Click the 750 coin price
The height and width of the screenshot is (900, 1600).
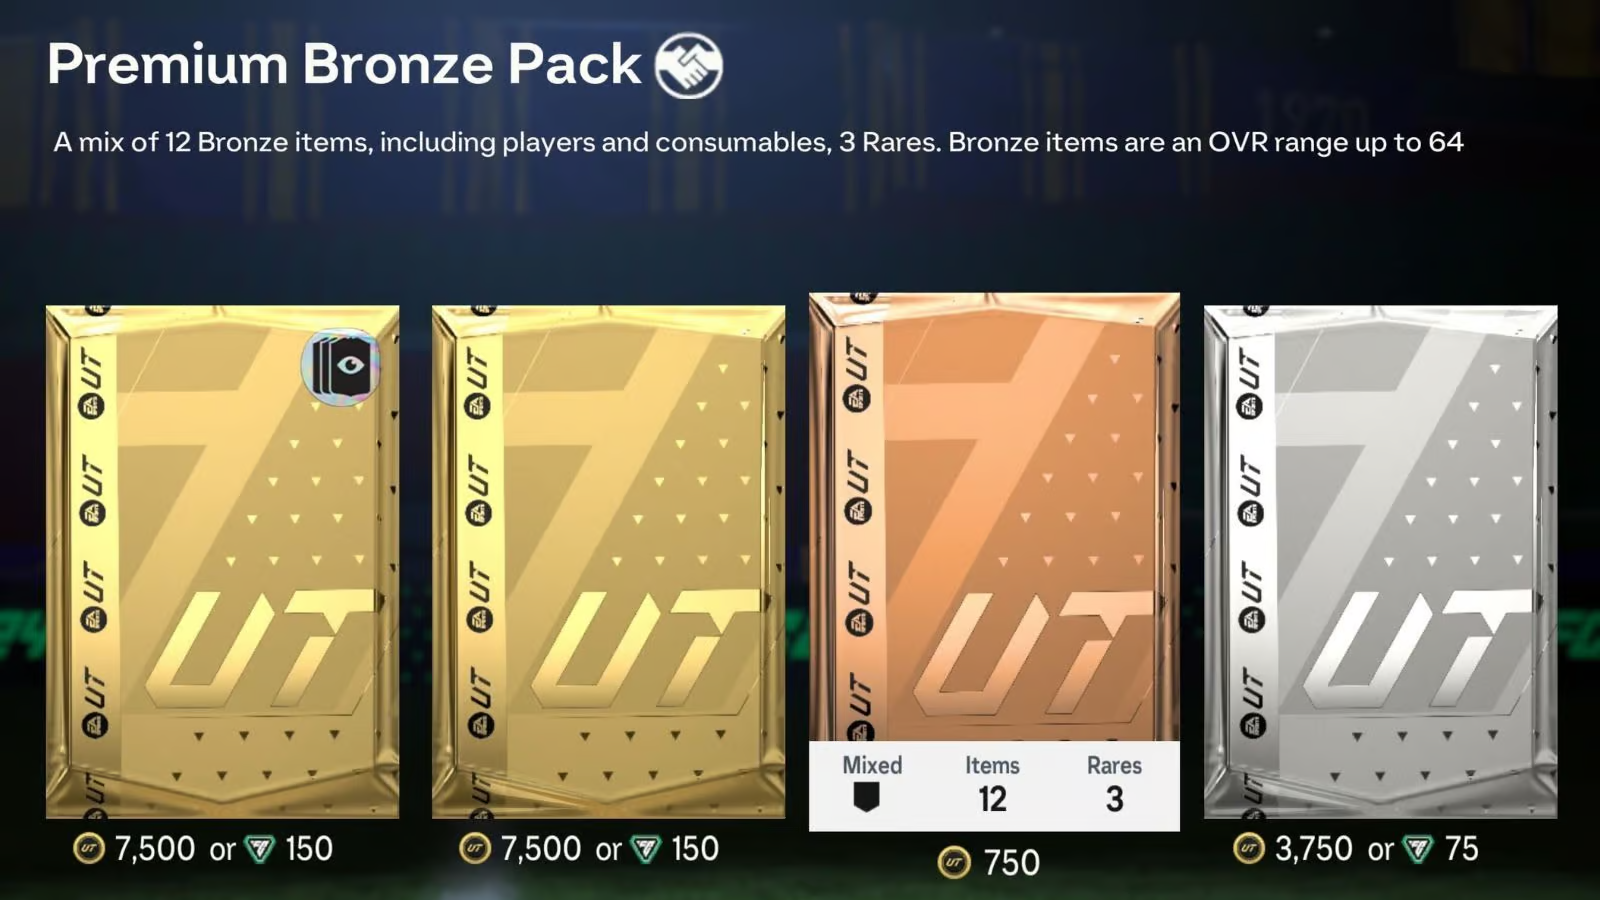(x=1011, y=862)
